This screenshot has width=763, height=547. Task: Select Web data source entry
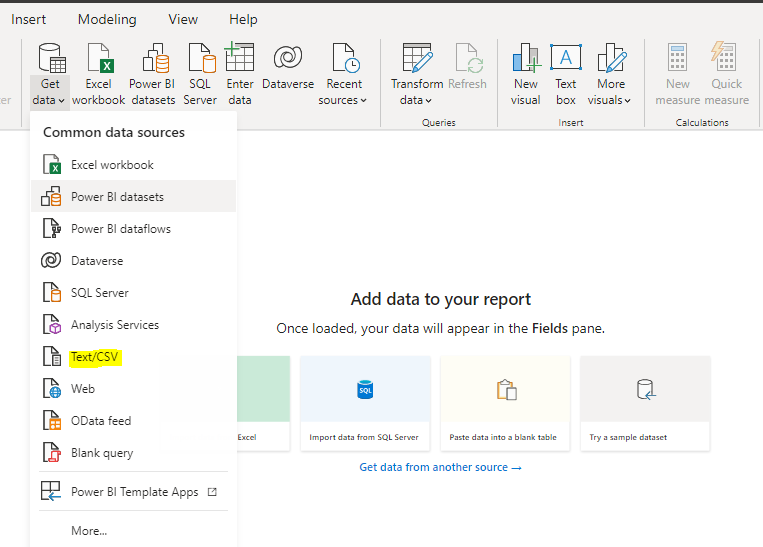(133, 388)
